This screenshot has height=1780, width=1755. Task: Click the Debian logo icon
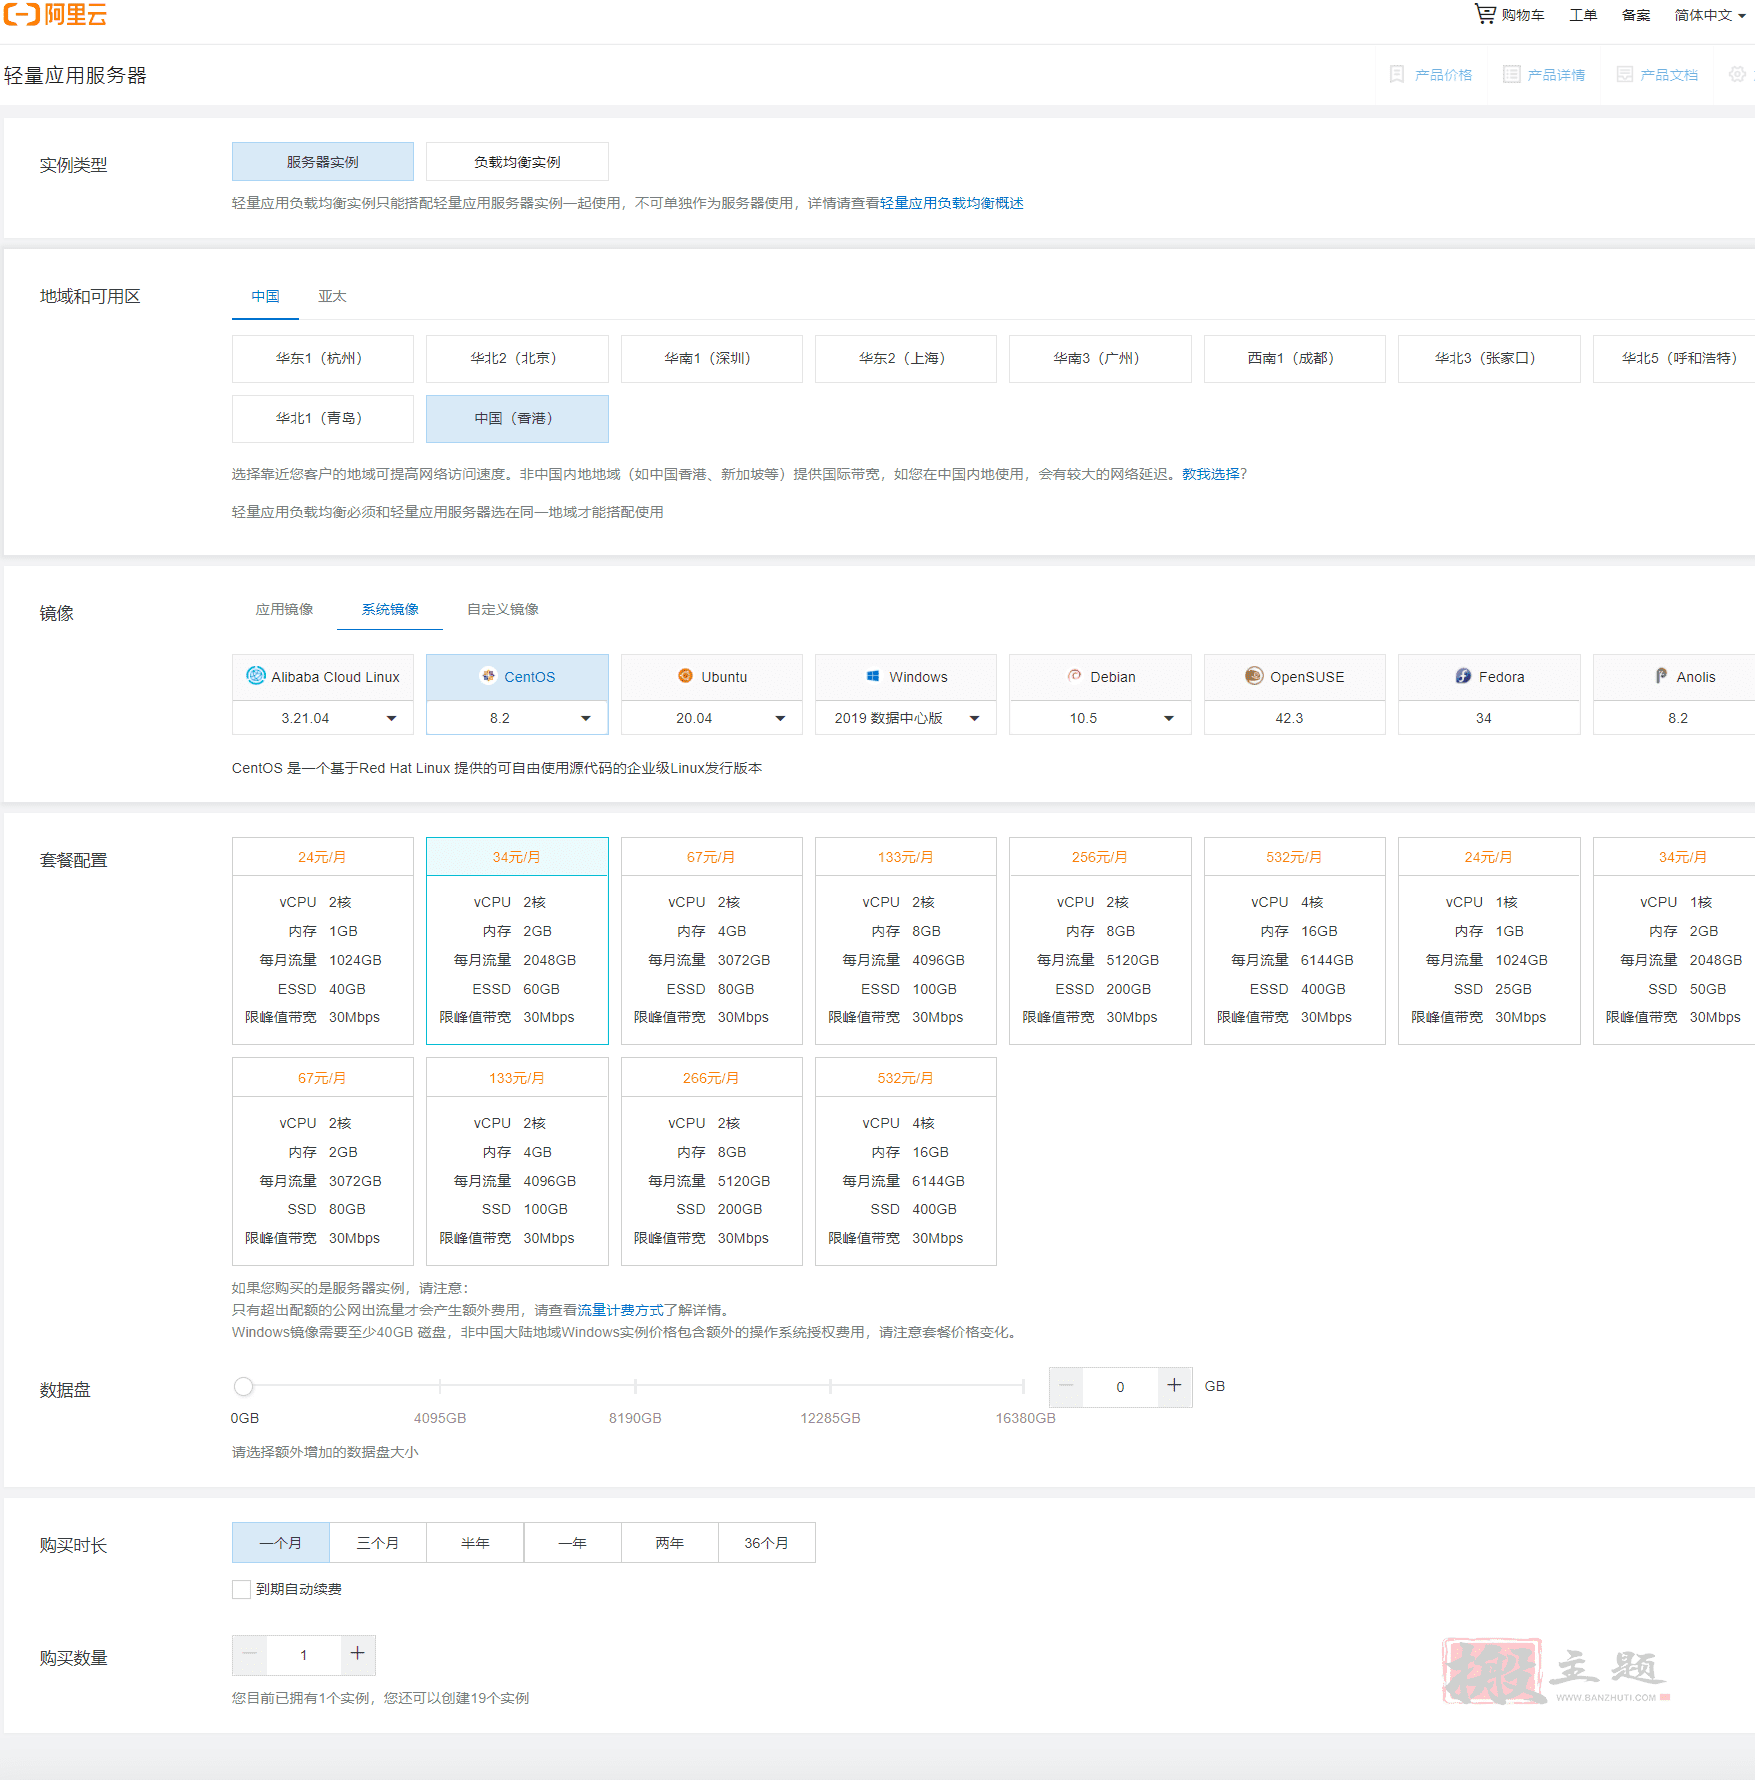click(x=1074, y=676)
